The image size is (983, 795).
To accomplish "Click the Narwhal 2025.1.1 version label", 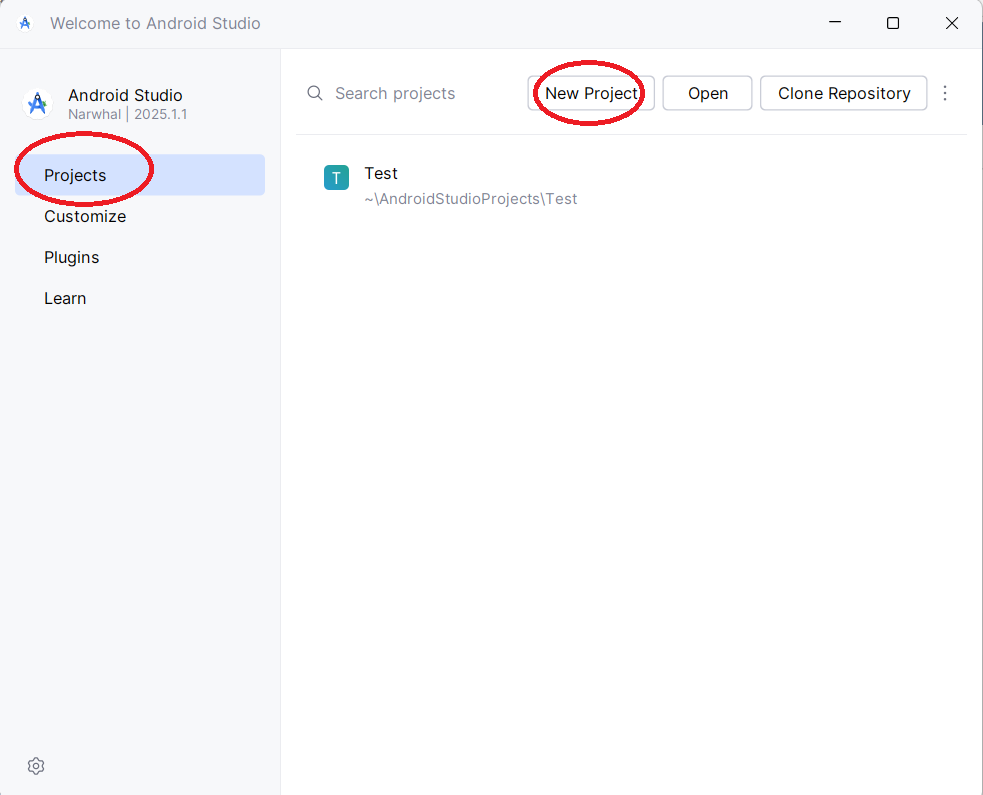I will pos(127,114).
